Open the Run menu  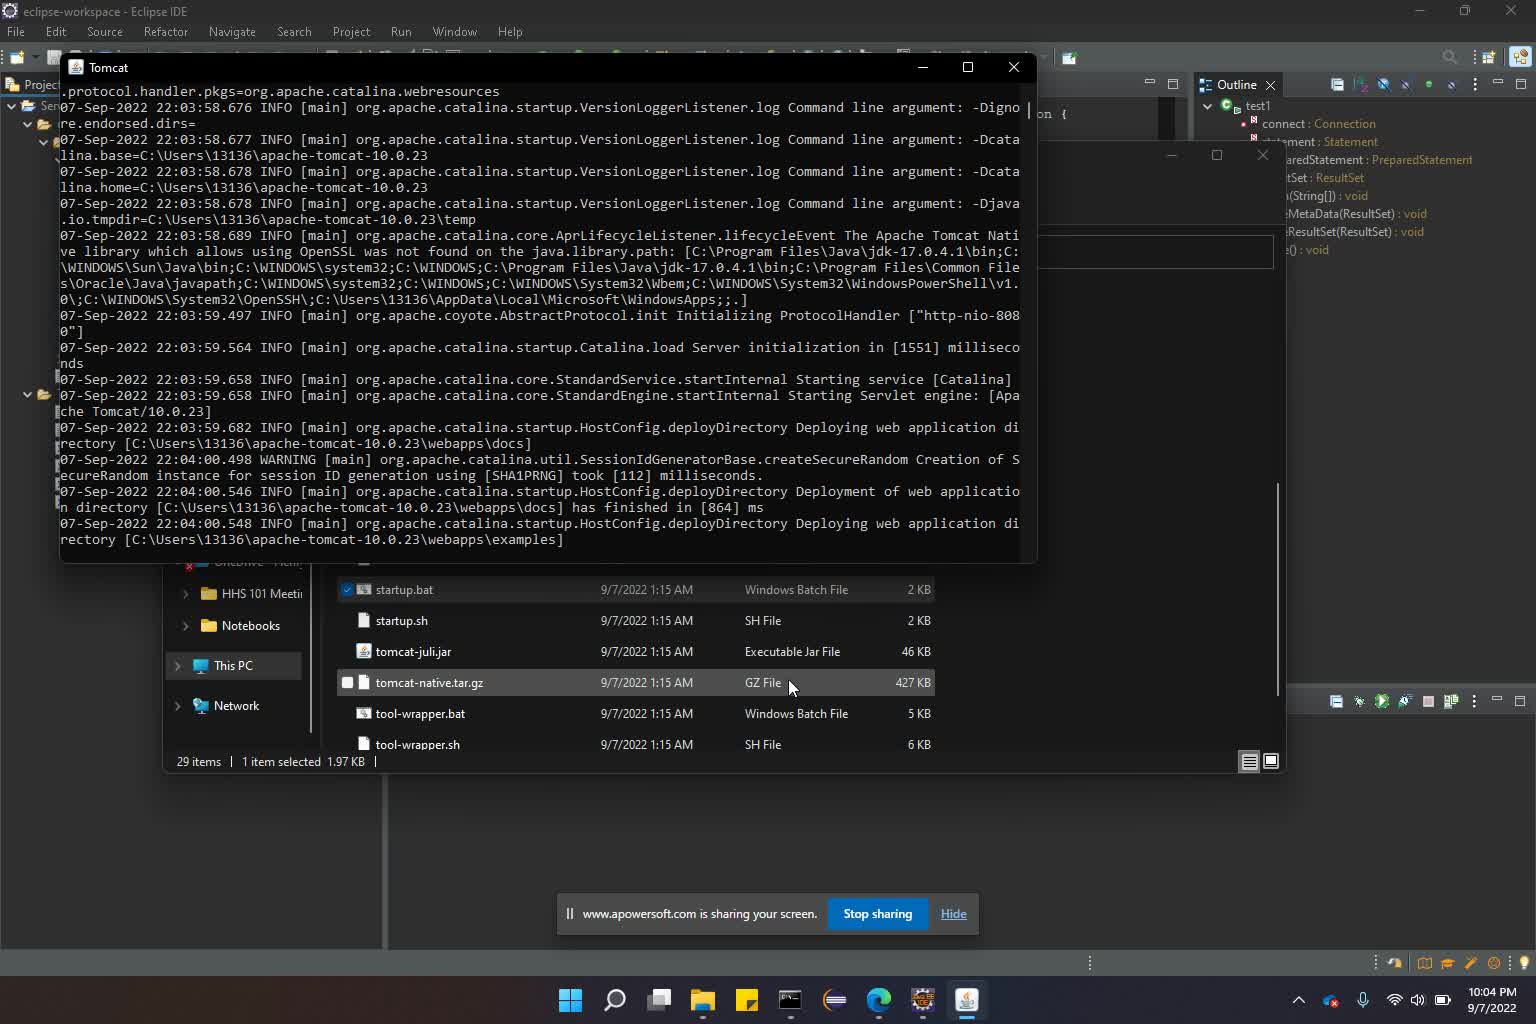(x=401, y=32)
